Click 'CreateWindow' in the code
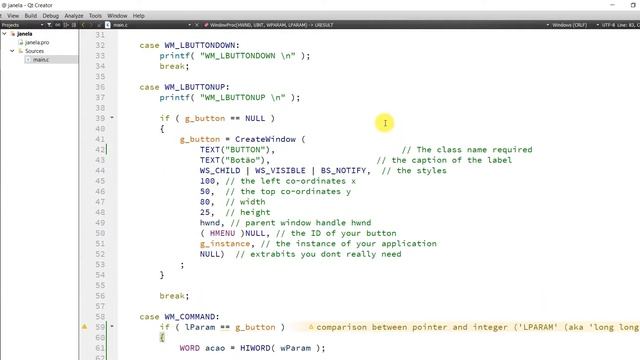This screenshot has width=640, height=360. click(x=265, y=139)
